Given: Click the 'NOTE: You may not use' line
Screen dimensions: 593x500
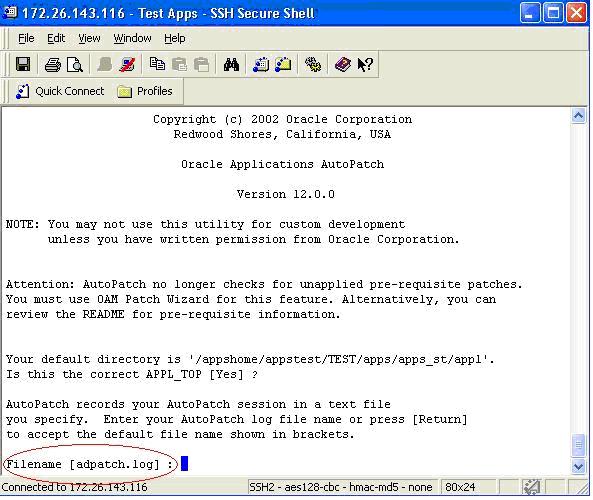Looking at the screenshot, I should coord(205,225).
